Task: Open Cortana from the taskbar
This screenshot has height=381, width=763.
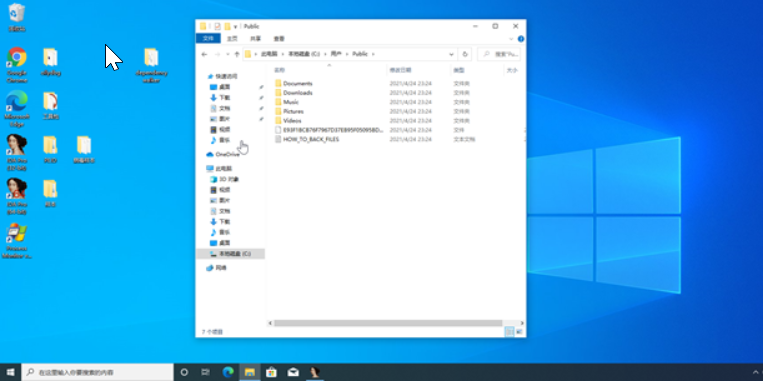Action: pos(184,372)
